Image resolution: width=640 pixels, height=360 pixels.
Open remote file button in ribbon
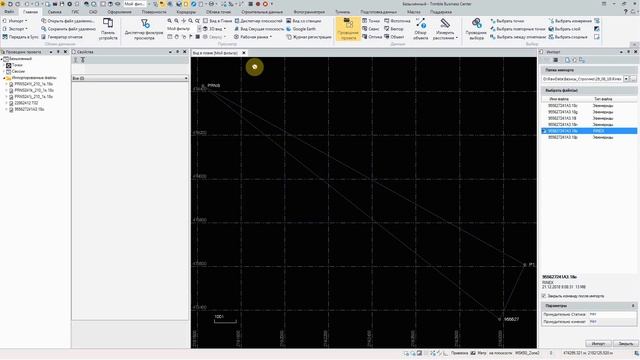68,21
